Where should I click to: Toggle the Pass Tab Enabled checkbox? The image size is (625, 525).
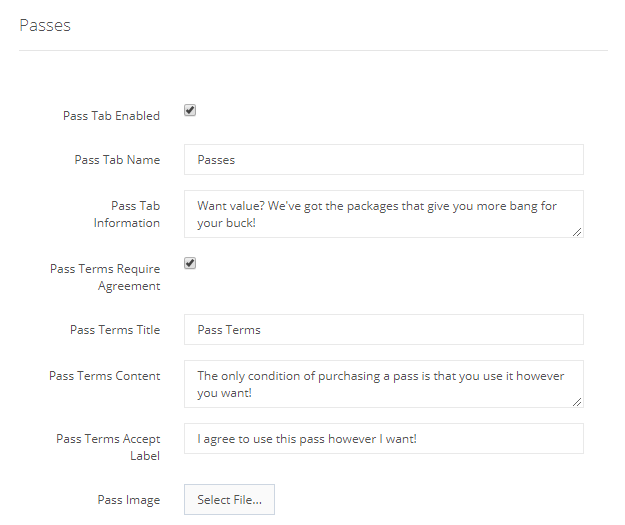point(190,111)
